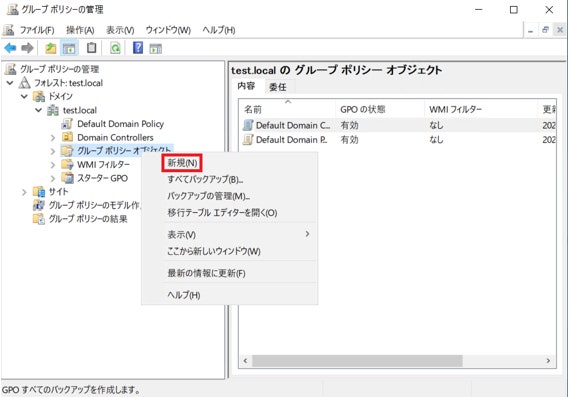Open the ヘルプ(H) menu in the menu bar
The width and height of the screenshot is (570, 397).
[x=219, y=30]
